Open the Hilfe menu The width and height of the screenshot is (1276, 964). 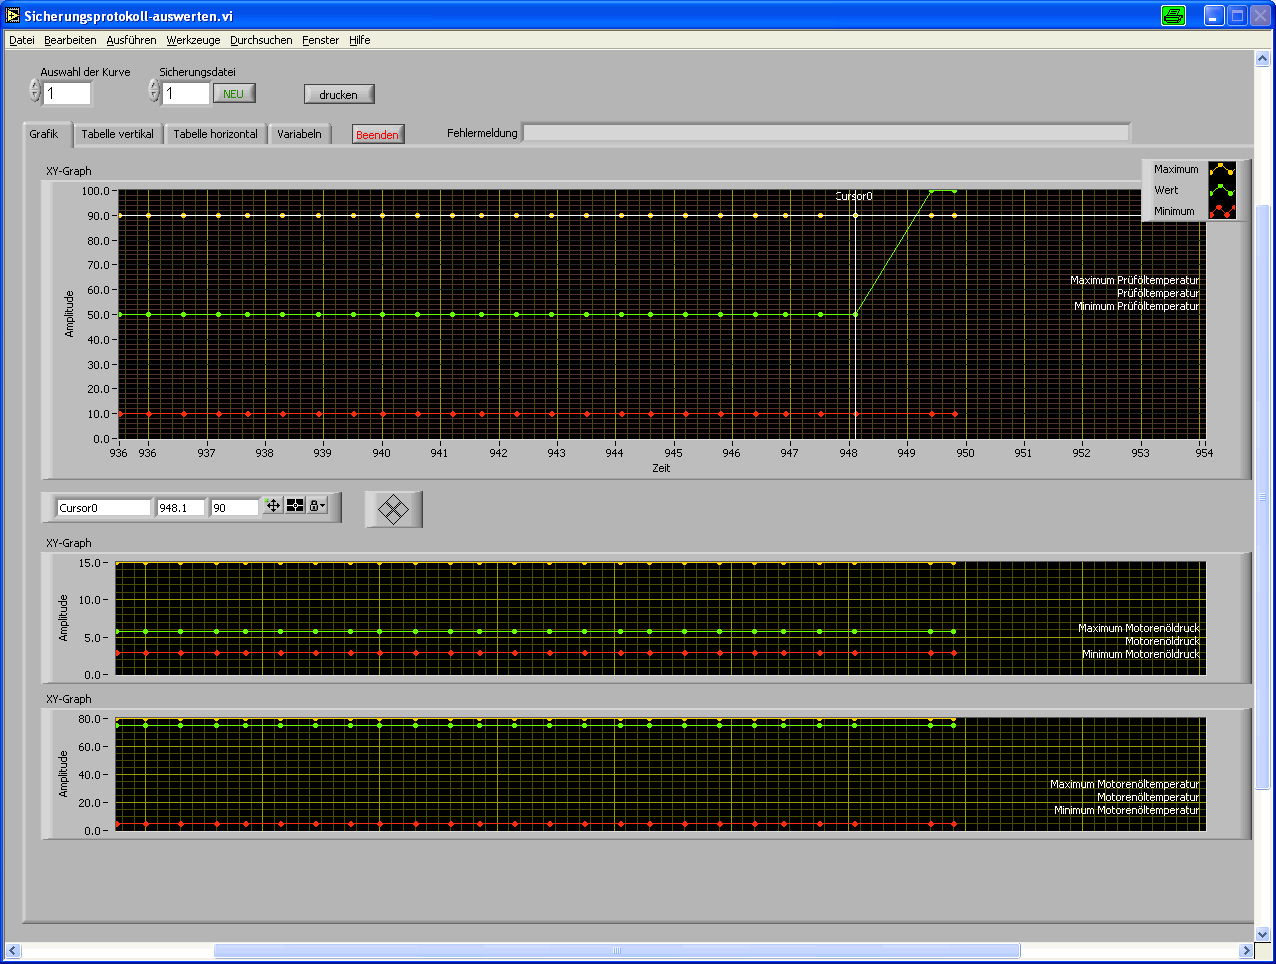pyautogui.click(x=360, y=40)
